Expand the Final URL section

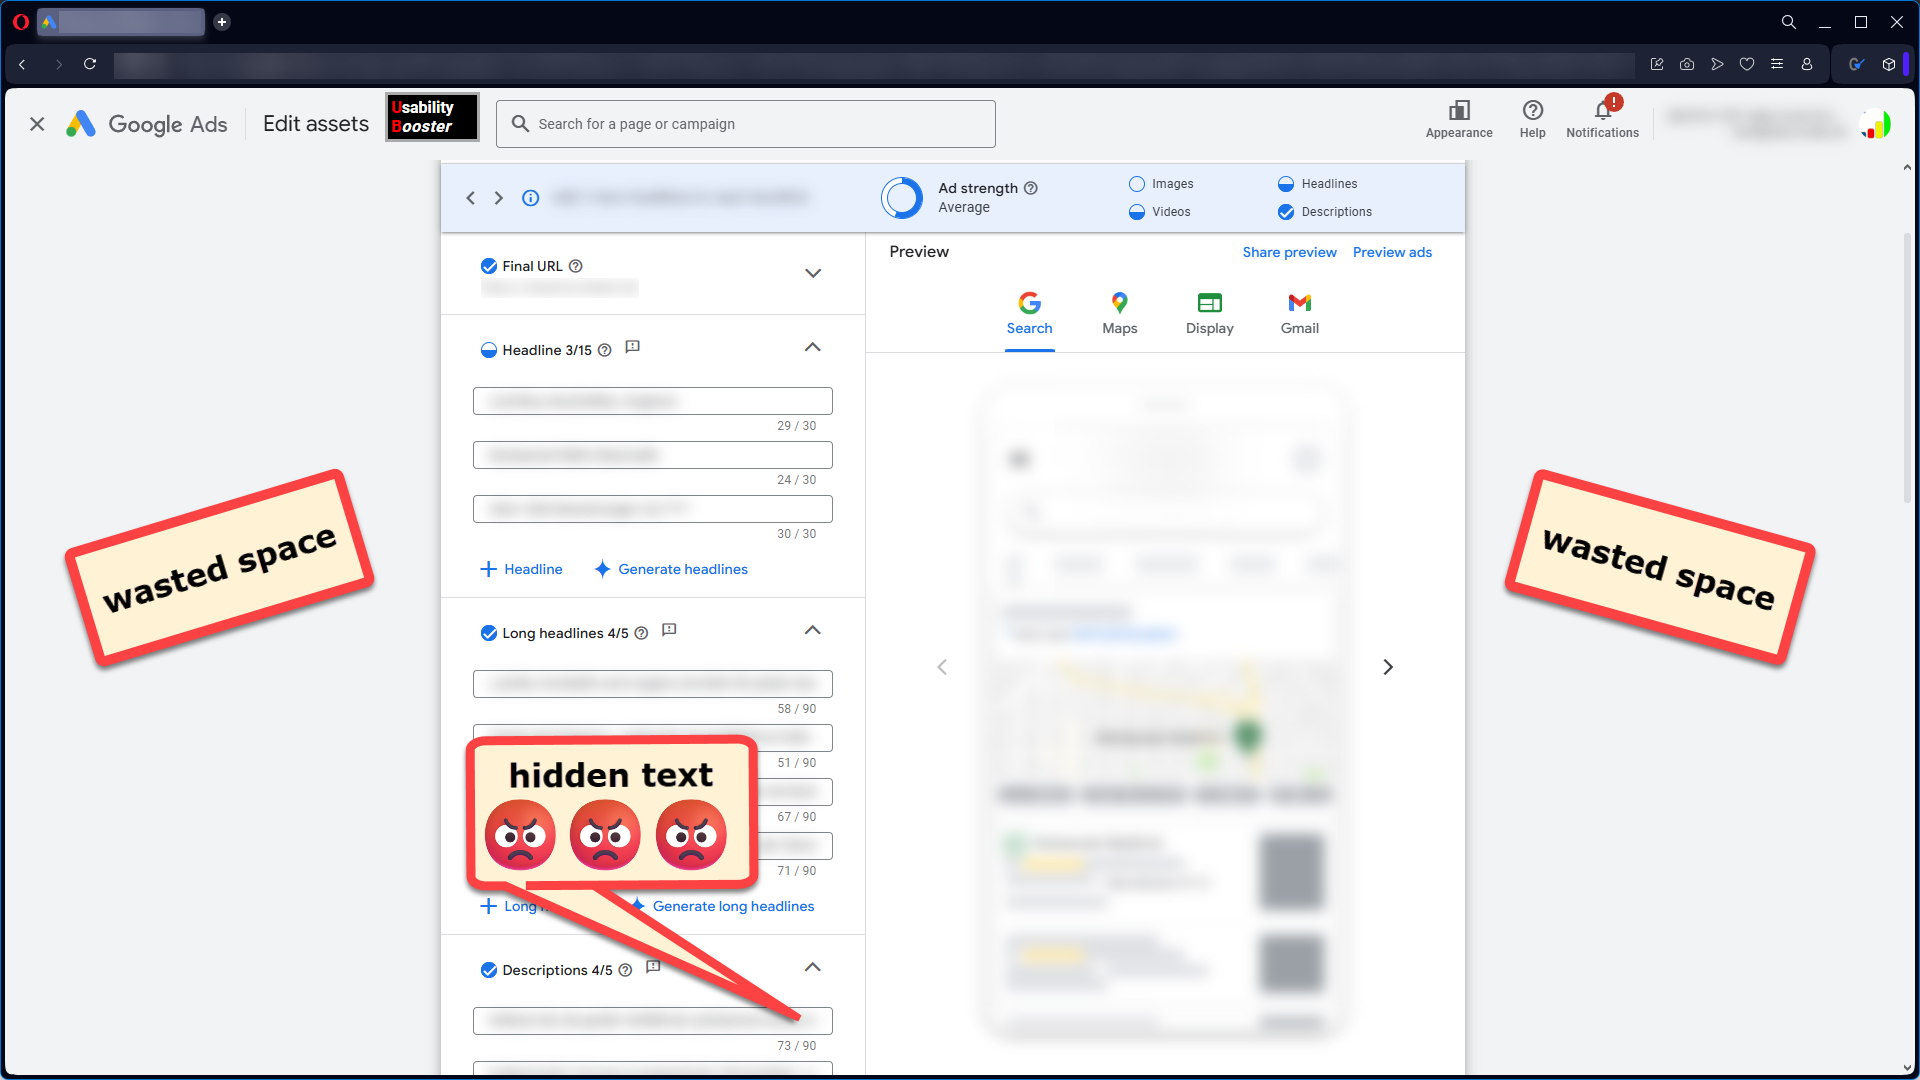pyautogui.click(x=813, y=273)
